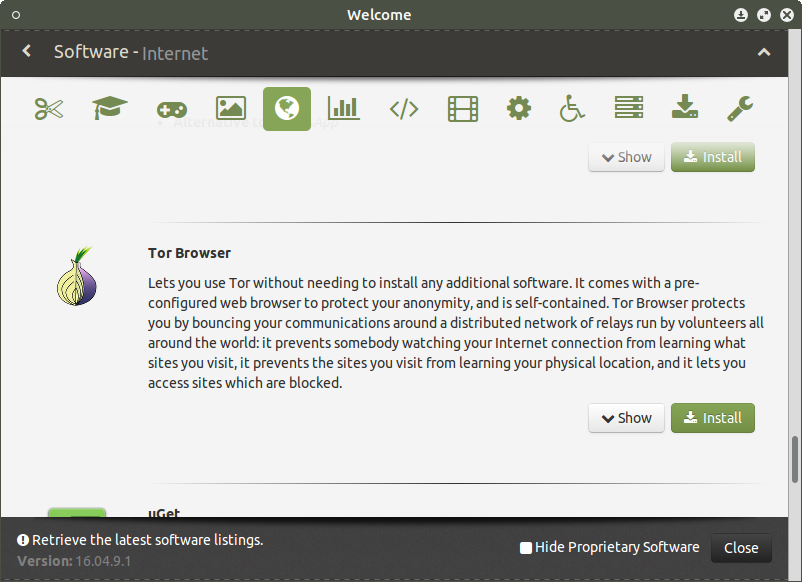Open the Office bar chart category
Viewport: 802px width, 582px height.
coord(344,108)
